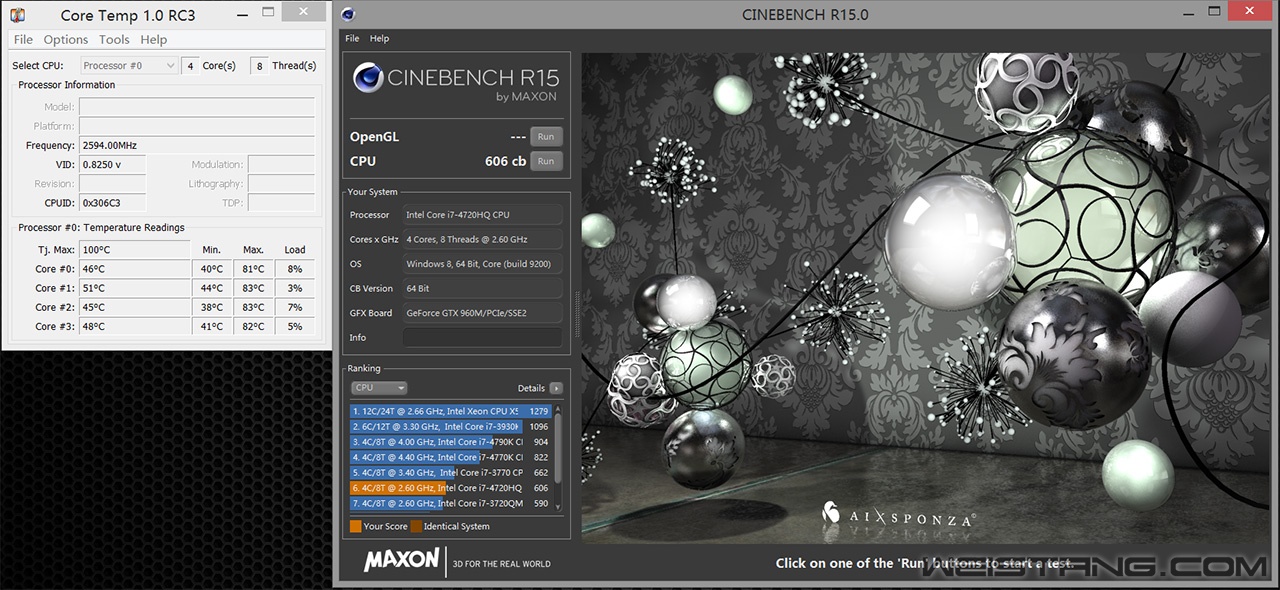Image resolution: width=1280 pixels, height=590 pixels.
Task: Click the CPU score 606 cb
Action: 505,161
